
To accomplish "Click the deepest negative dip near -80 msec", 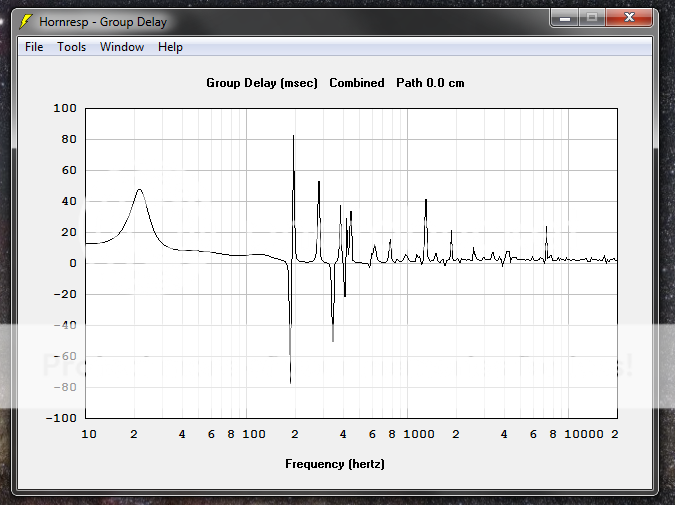I will pos(290,382).
